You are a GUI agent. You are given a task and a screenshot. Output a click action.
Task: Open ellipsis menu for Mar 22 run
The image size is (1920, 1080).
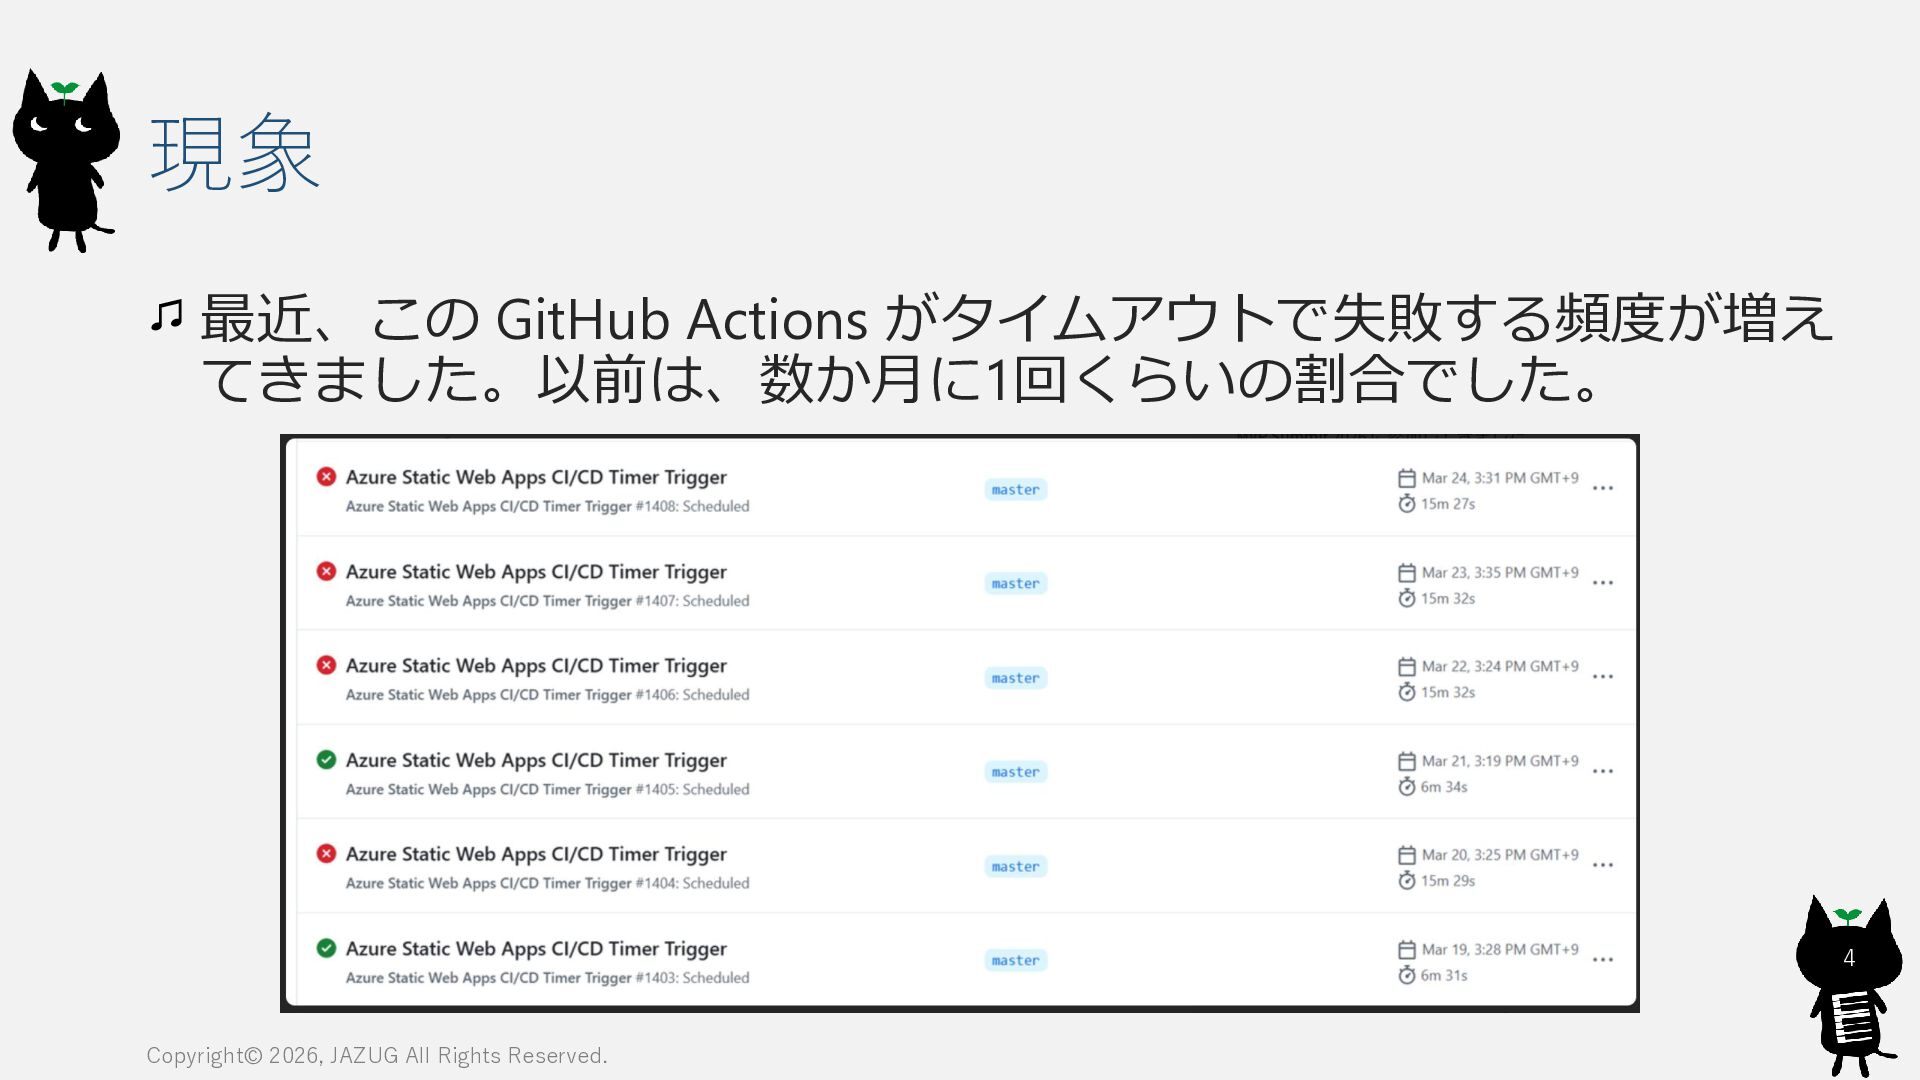pyautogui.click(x=1603, y=677)
